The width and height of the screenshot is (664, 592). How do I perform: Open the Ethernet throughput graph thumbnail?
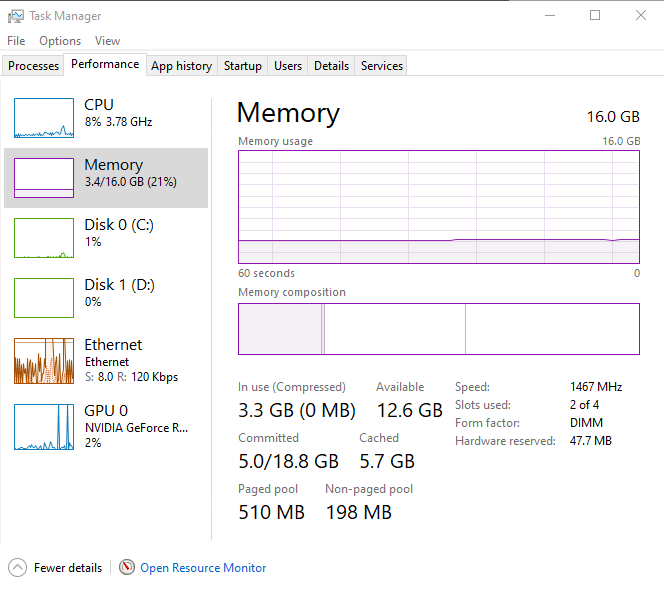click(44, 361)
